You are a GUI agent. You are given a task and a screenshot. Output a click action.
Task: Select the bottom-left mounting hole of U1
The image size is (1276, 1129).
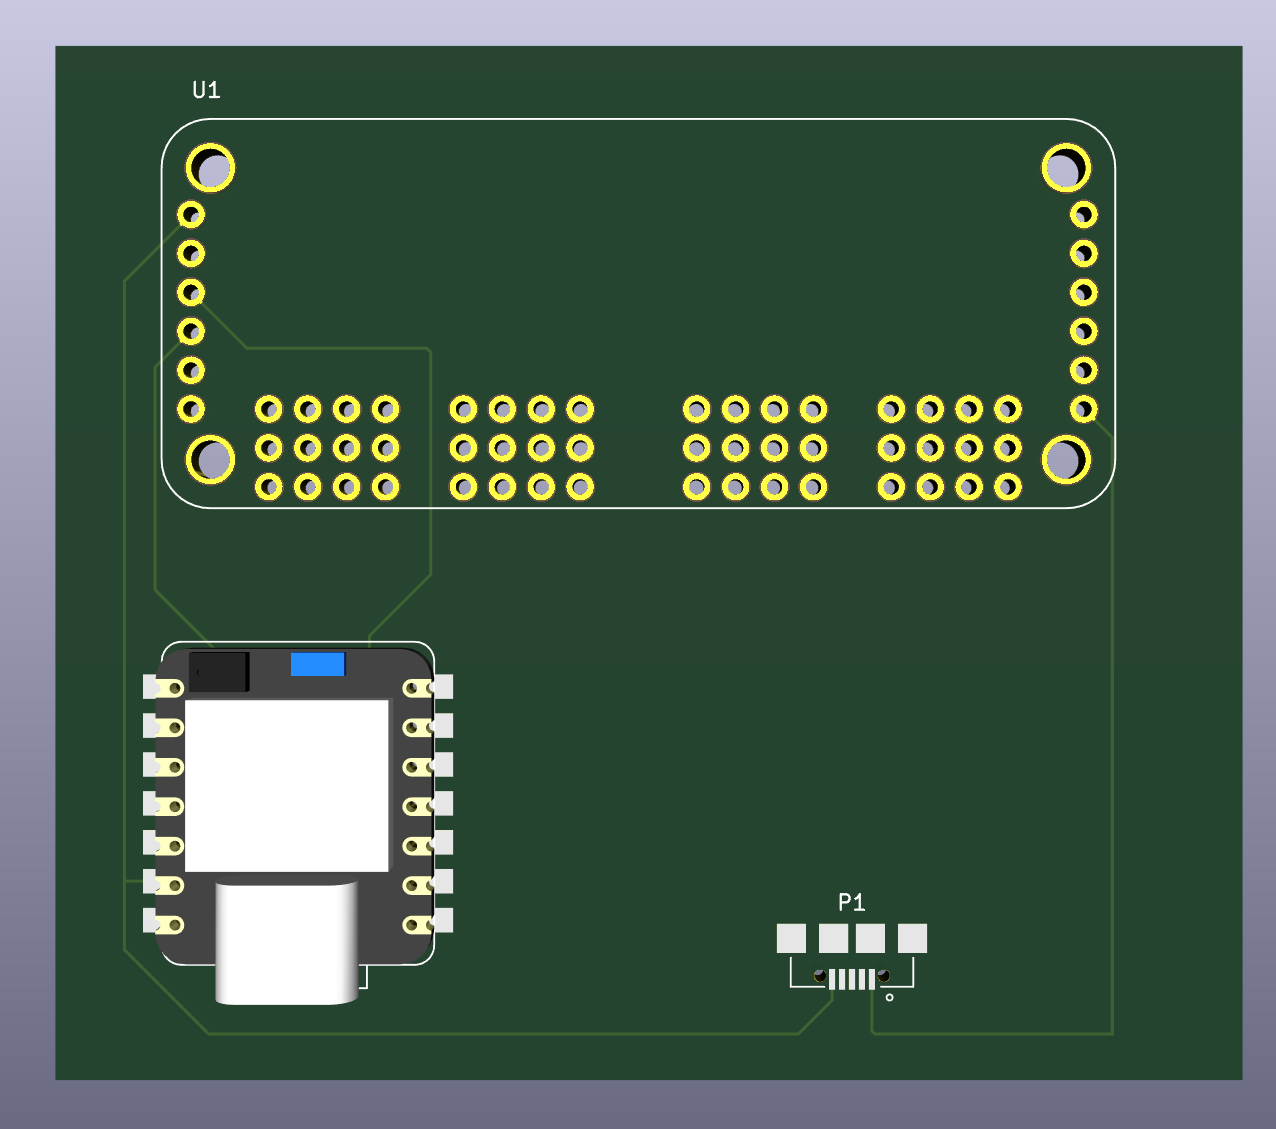pyautogui.click(x=211, y=459)
